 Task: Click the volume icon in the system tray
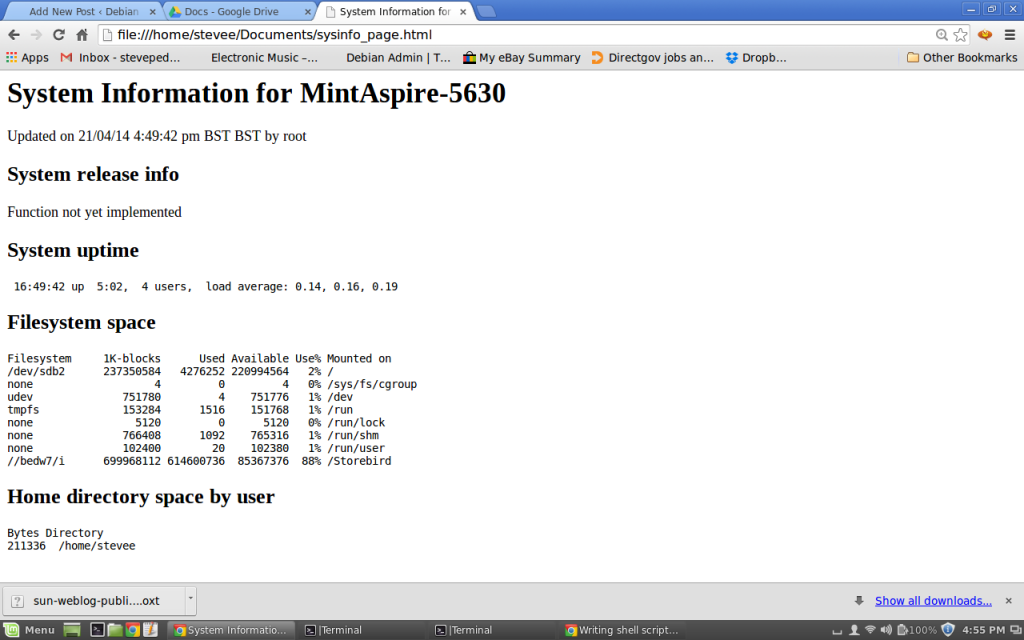pyautogui.click(x=885, y=630)
